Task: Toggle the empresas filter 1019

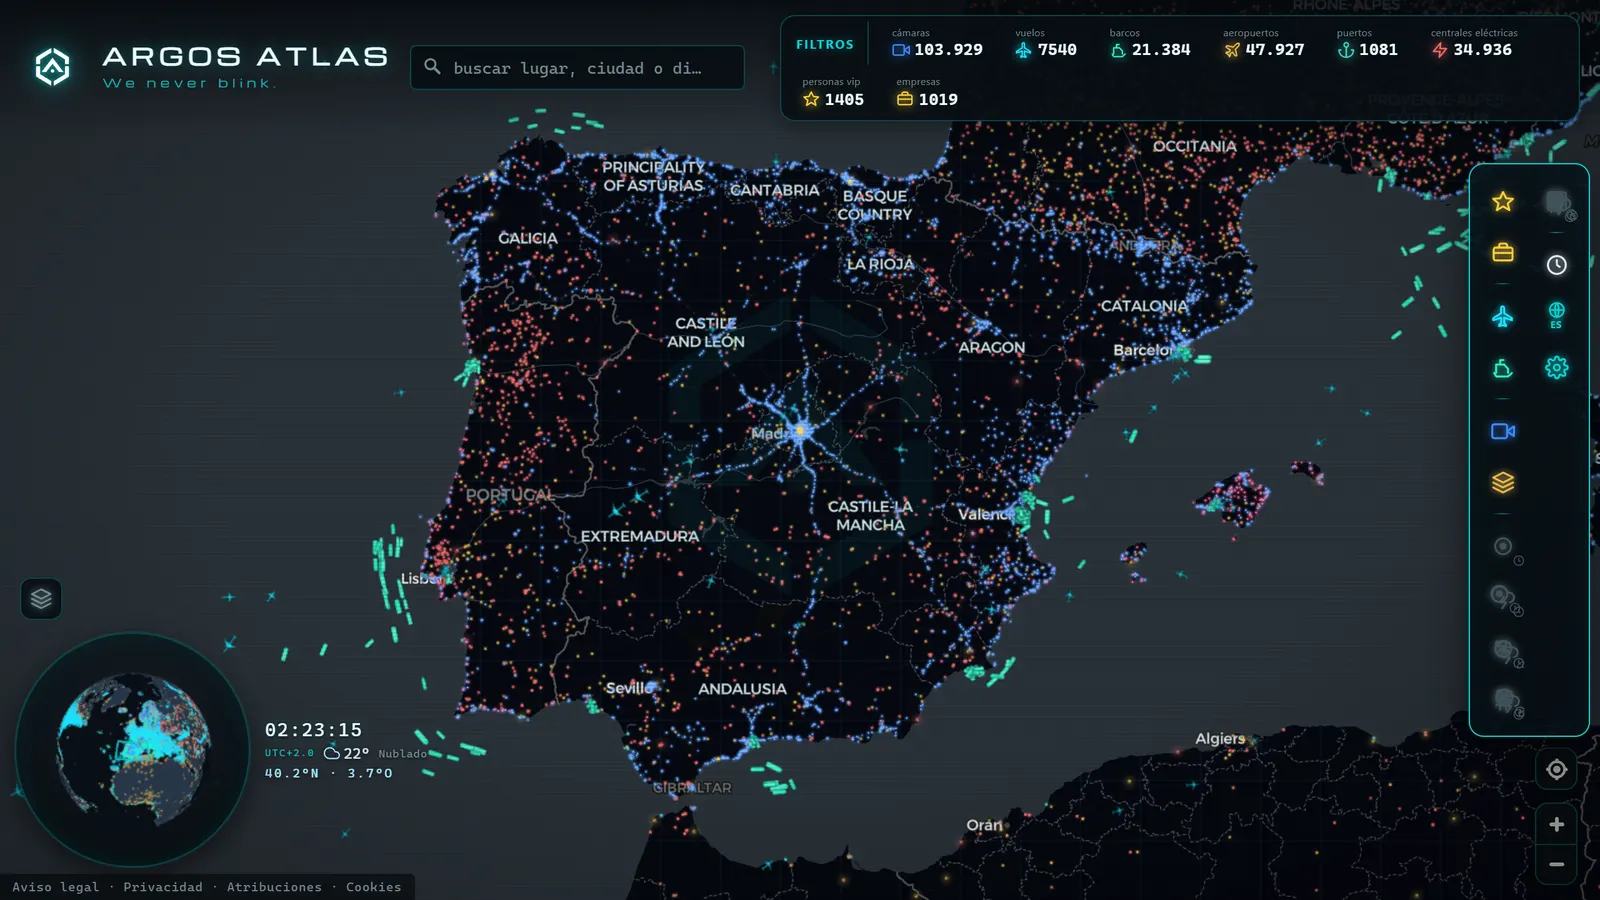Action: point(927,93)
